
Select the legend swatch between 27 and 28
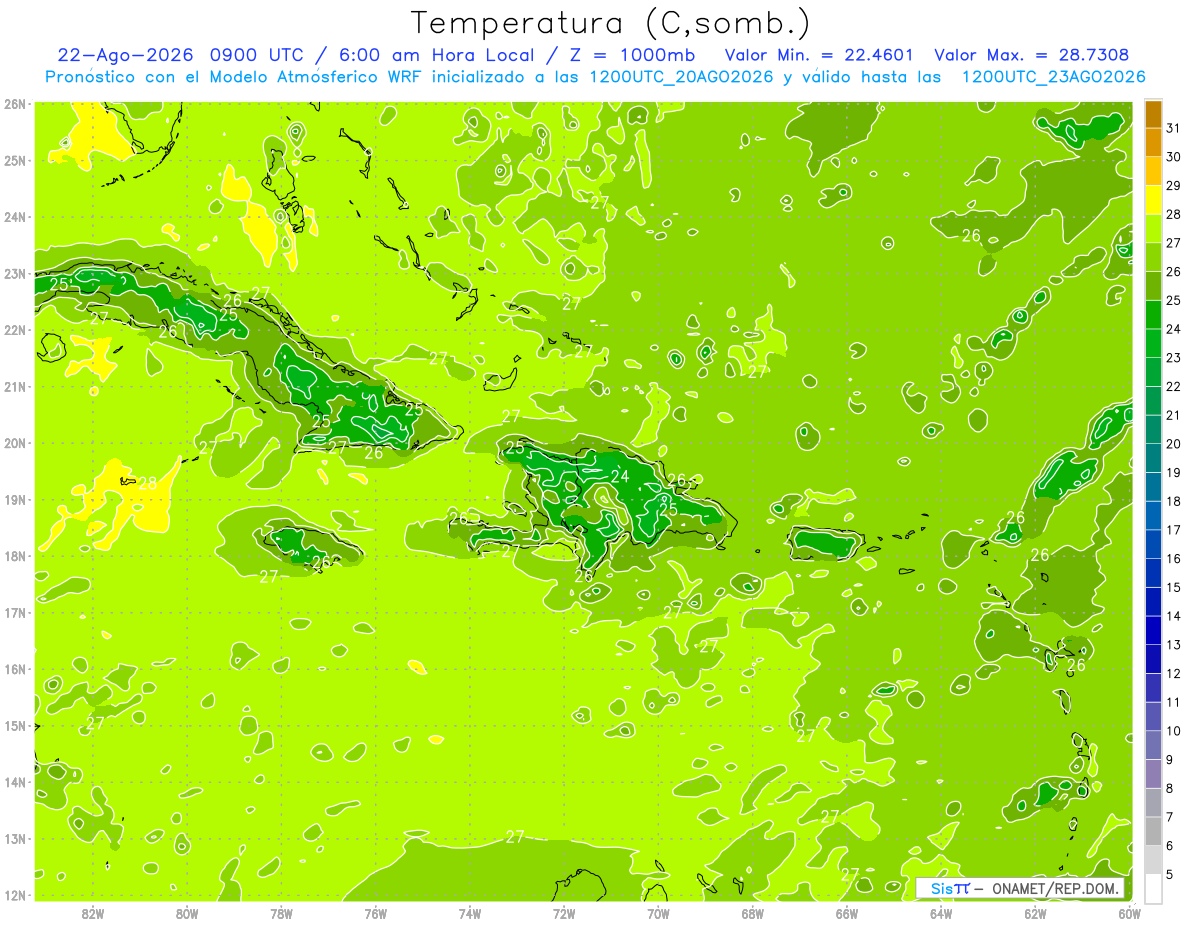1153,229
